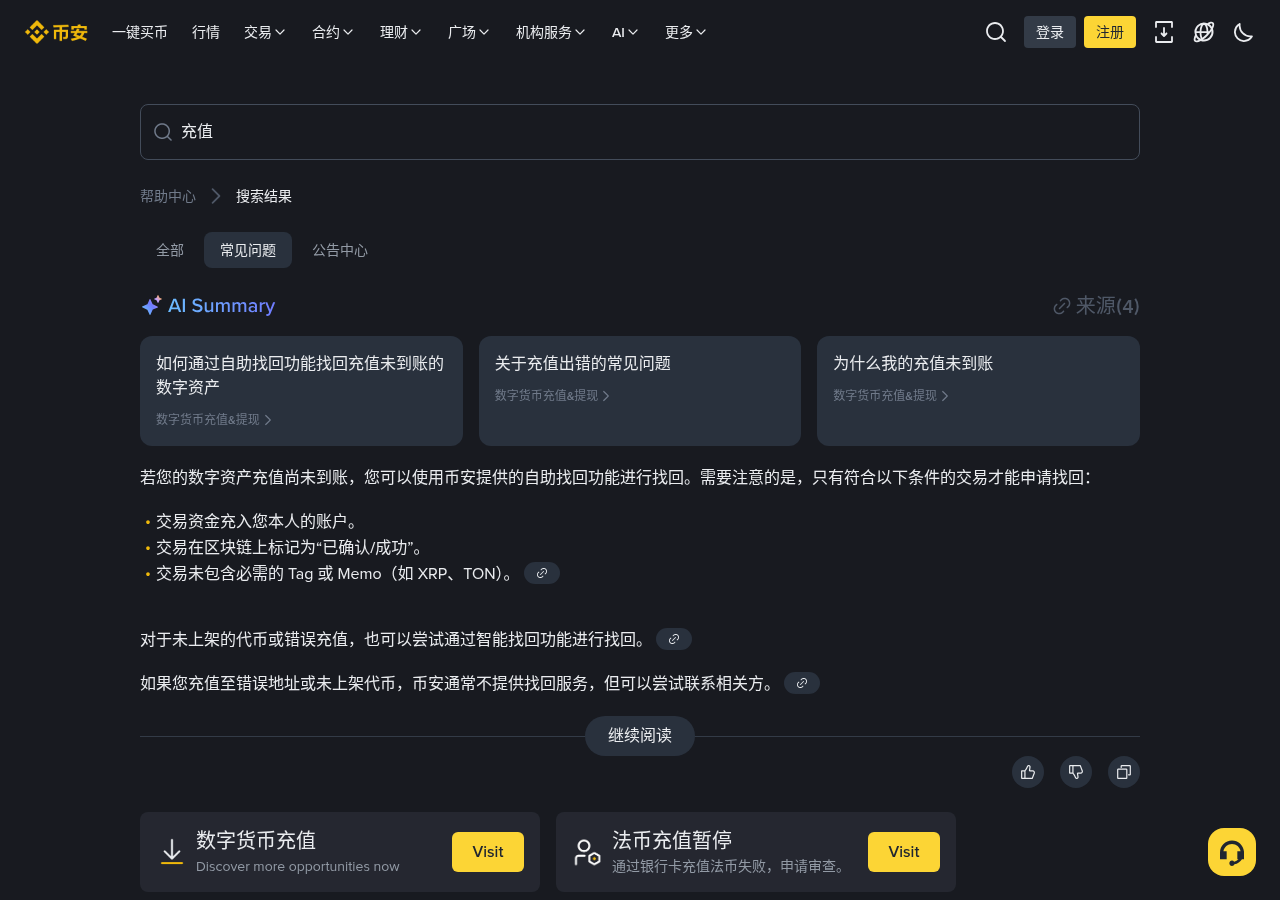
Task: Click the 法币充值暂停 user icon
Action: coord(588,852)
